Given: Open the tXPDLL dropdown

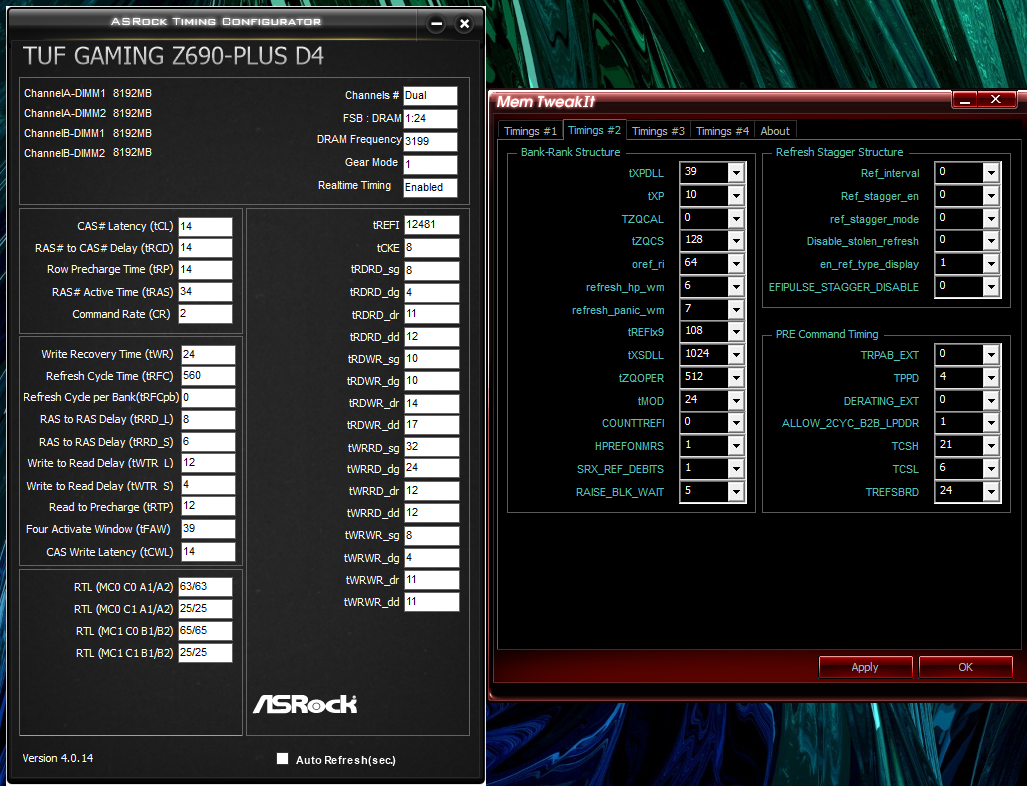Looking at the screenshot, I should (736, 173).
